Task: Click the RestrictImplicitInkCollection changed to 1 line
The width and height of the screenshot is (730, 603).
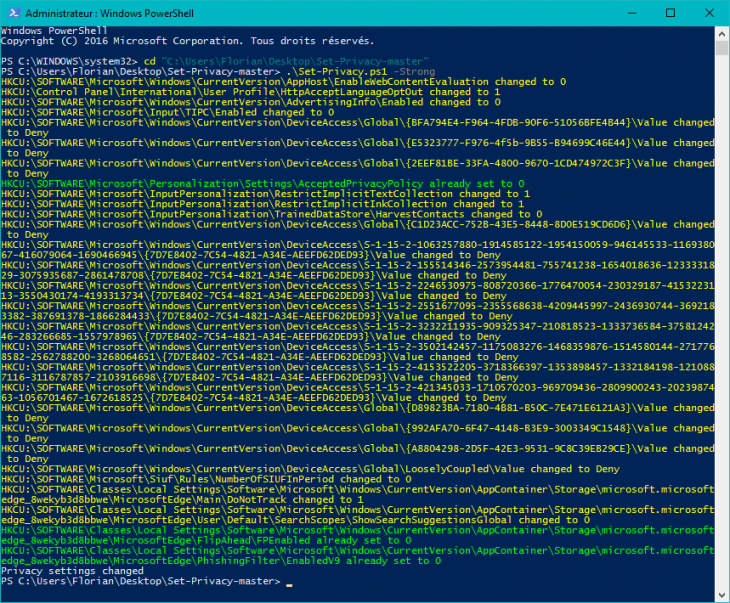Action: [x=263, y=204]
